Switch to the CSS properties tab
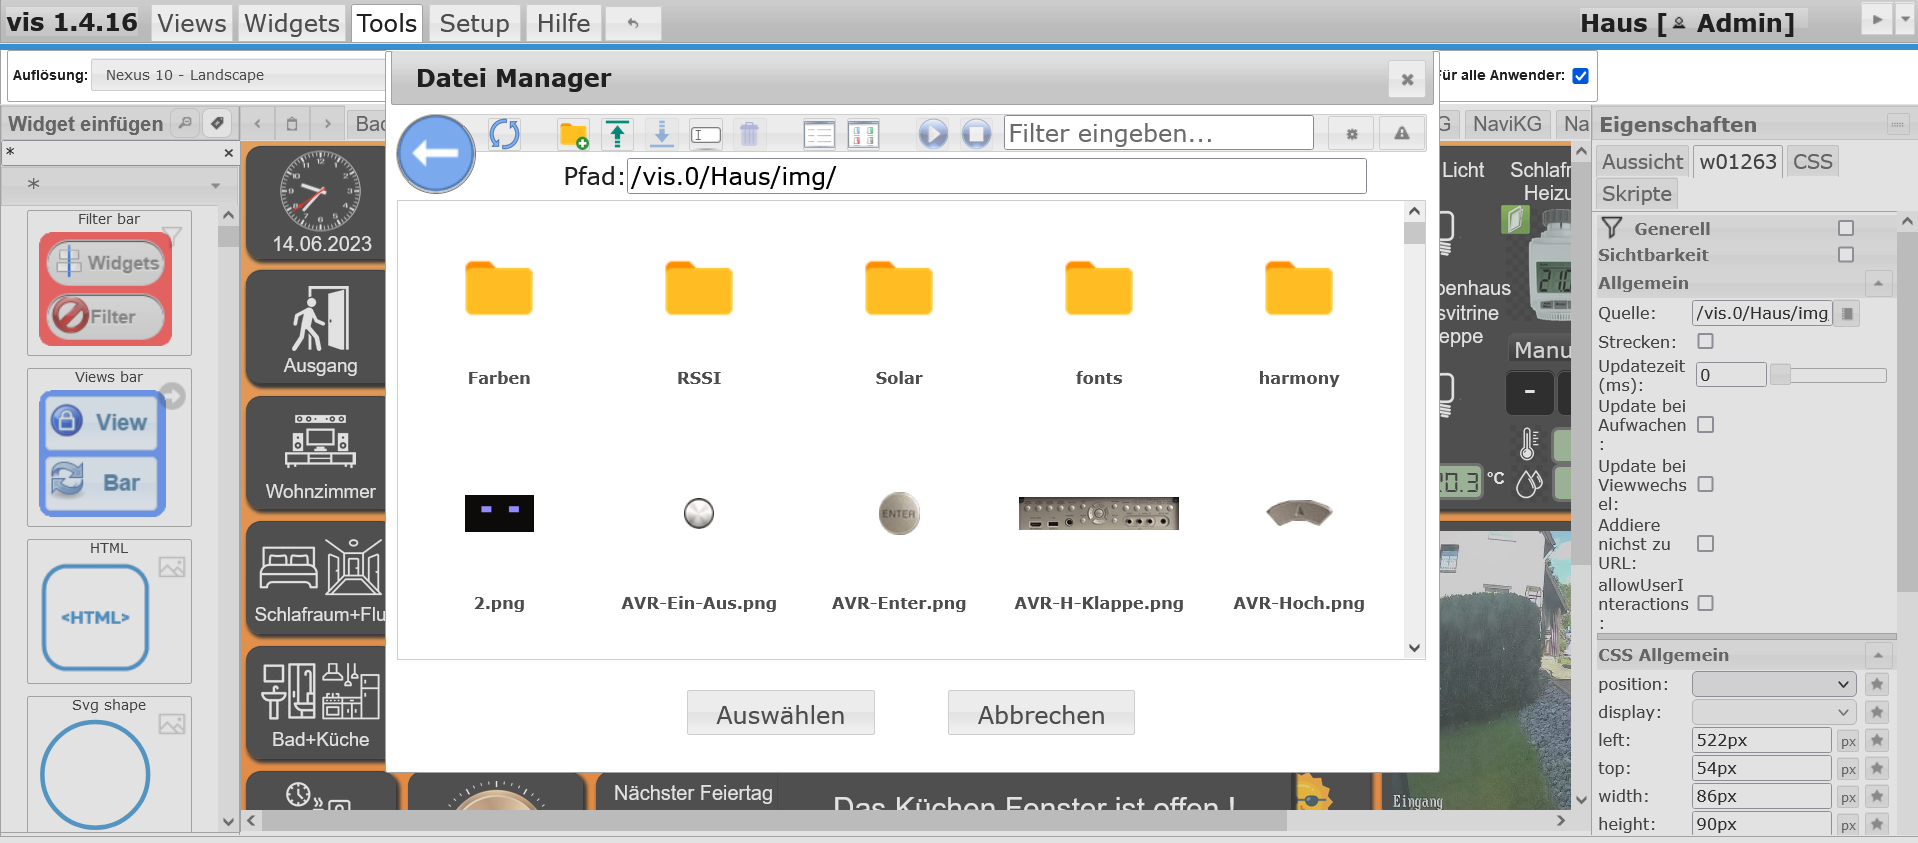1918x843 pixels. coord(1813,162)
